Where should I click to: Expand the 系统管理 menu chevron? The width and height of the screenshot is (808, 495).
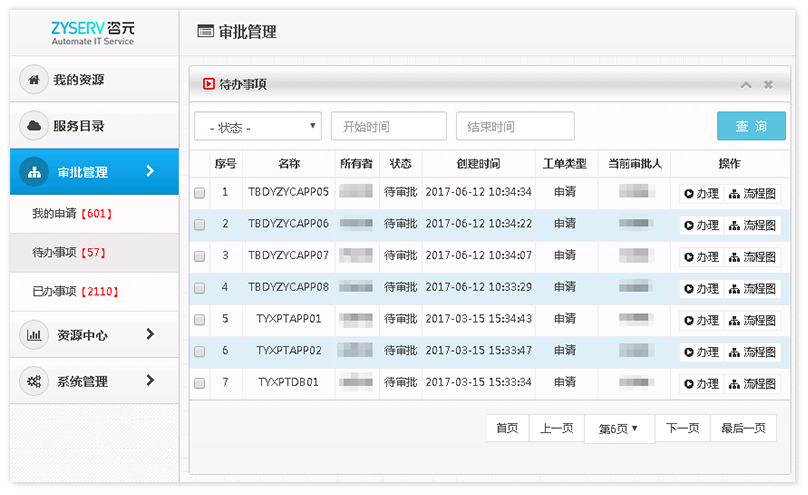[150, 380]
